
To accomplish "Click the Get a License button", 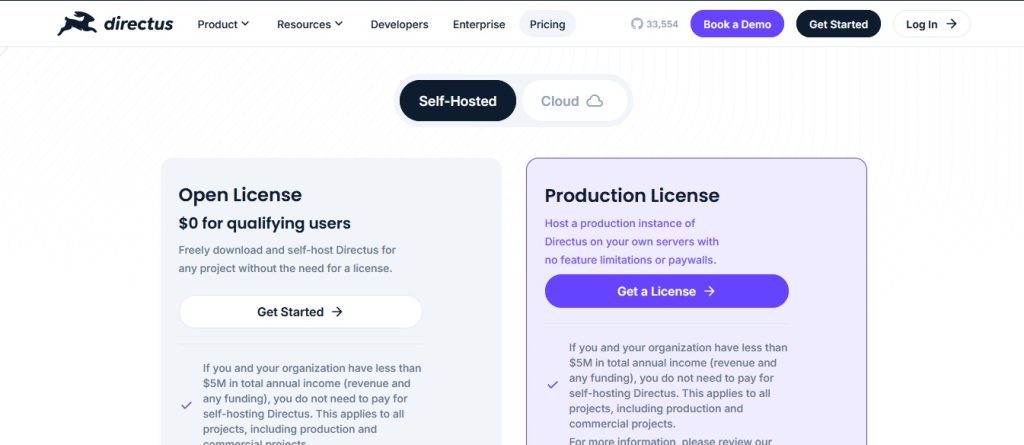I will pyautogui.click(x=666, y=291).
